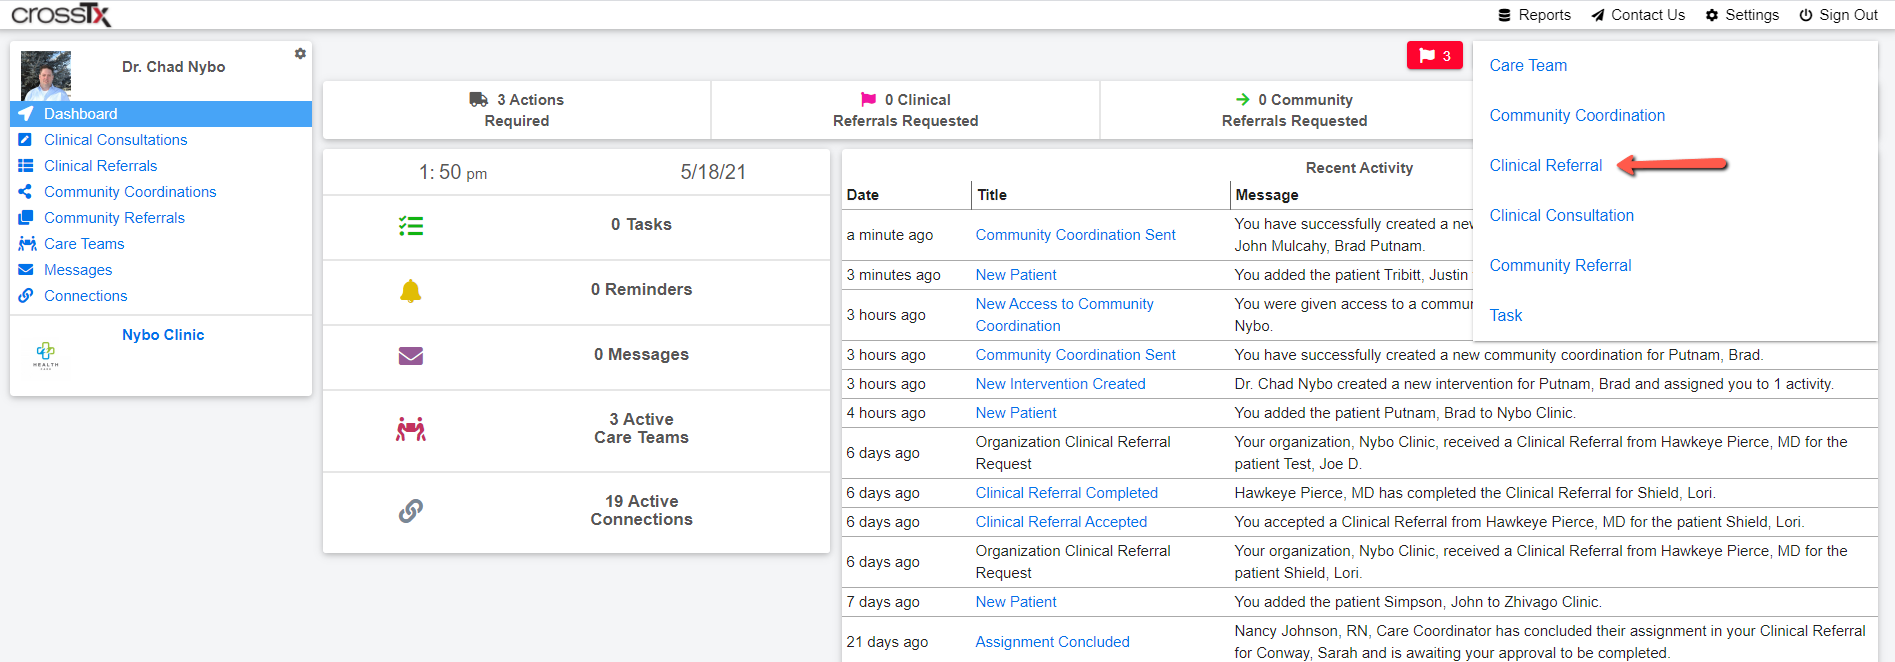The image size is (1895, 662).
Task: Click the pink flag Clinical Referrals icon
Action: 869,100
